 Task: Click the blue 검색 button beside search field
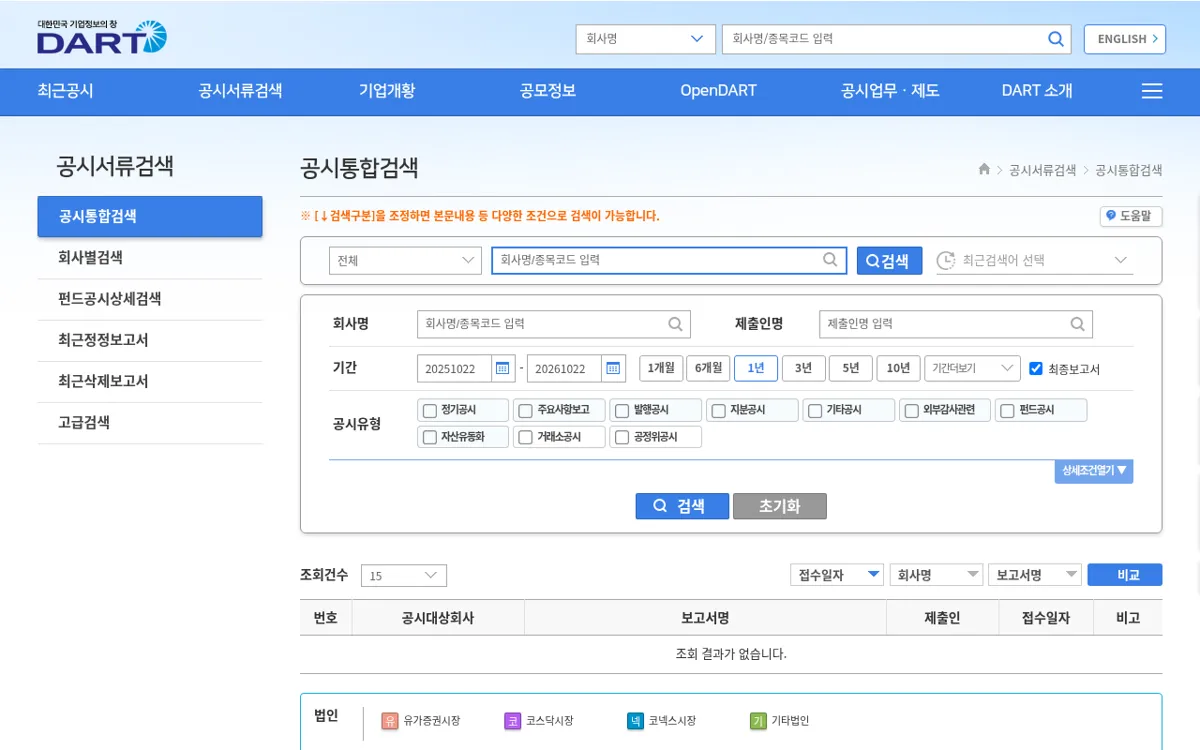point(889,260)
